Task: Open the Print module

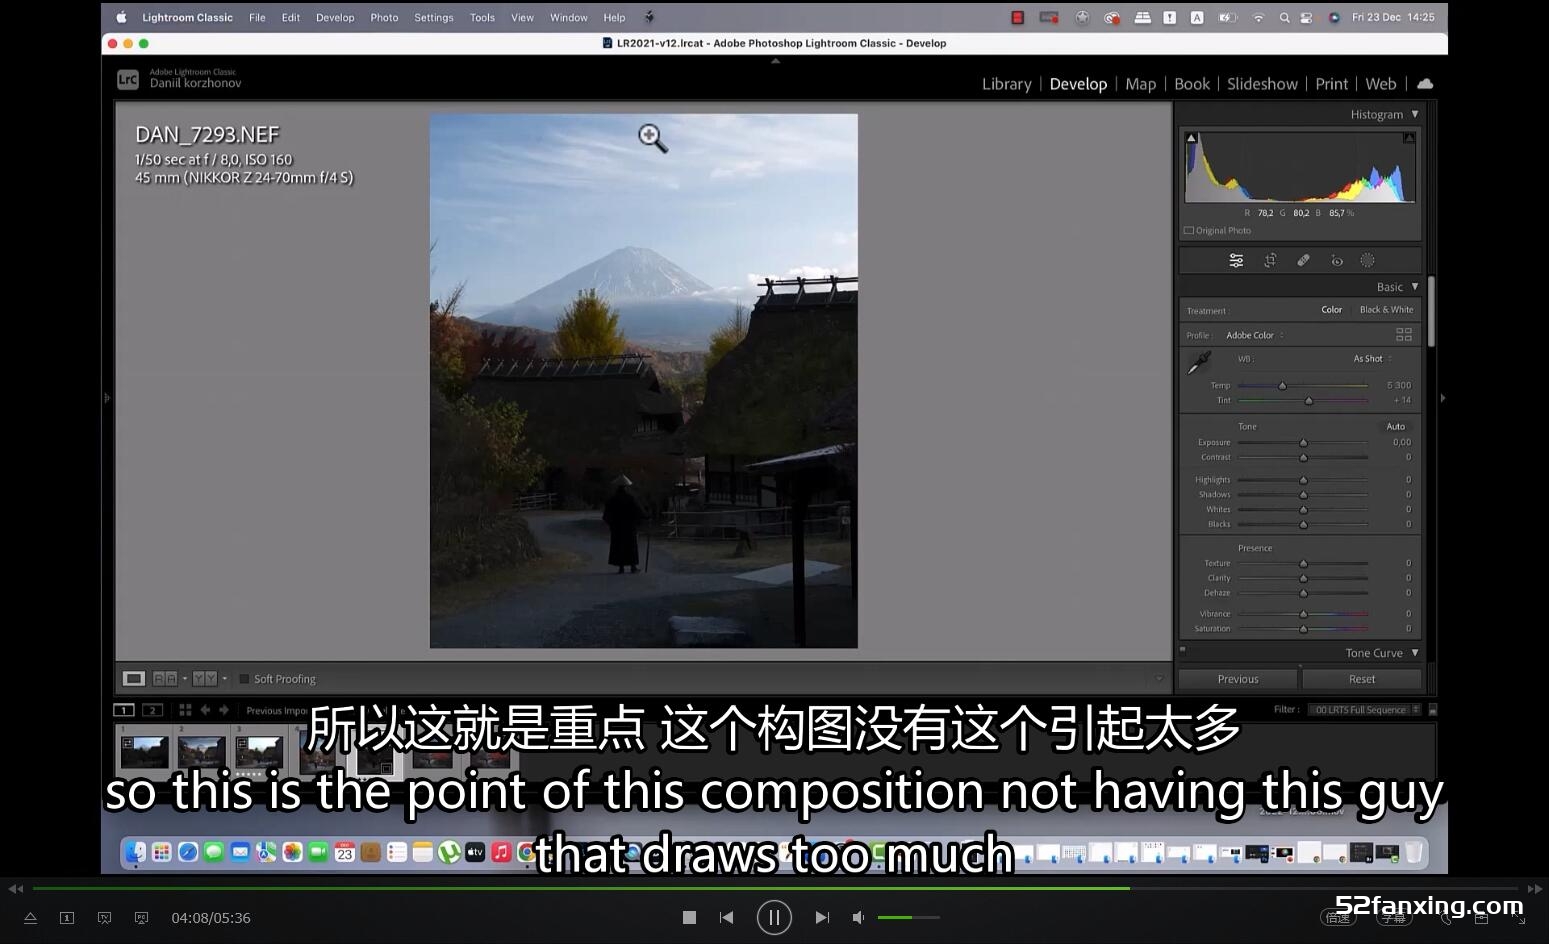Action: pyautogui.click(x=1331, y=84)
